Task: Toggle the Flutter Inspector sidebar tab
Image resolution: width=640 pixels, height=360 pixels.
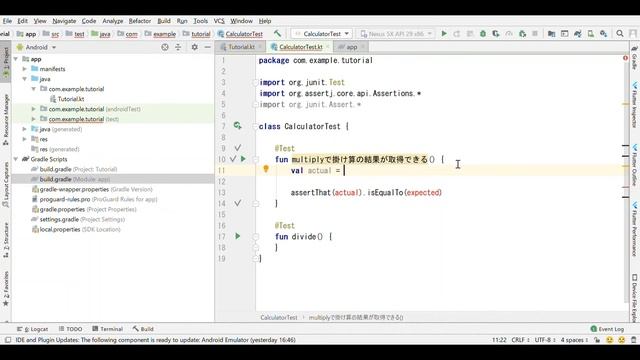Action: click(x=635, y=105)
